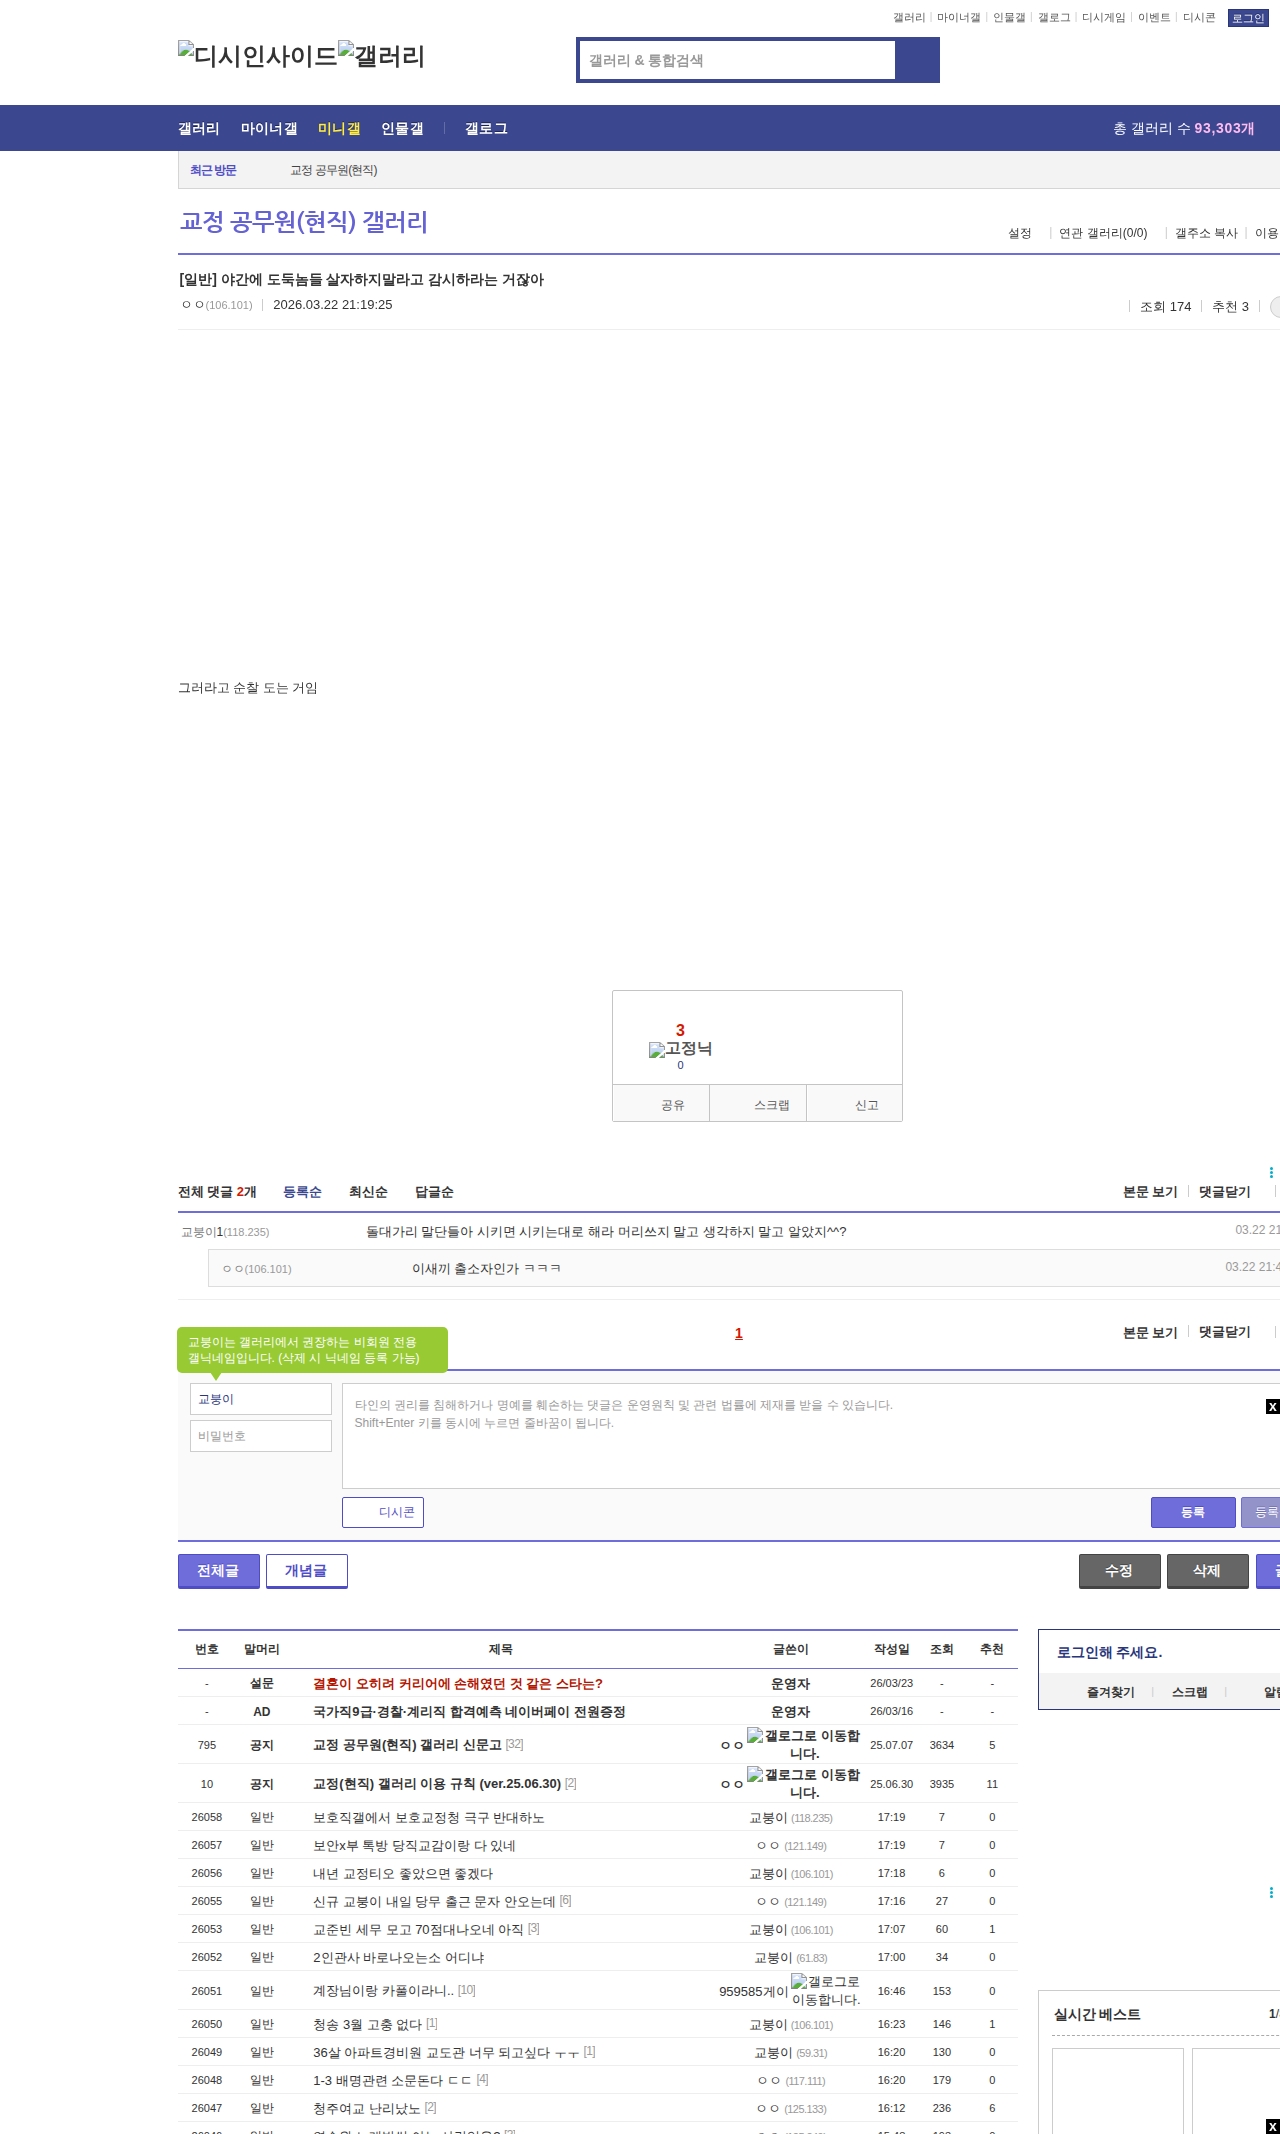The image size is (1280, 2134).
Task: Click comment page number 1
Action: click(x=739, y=1333)
